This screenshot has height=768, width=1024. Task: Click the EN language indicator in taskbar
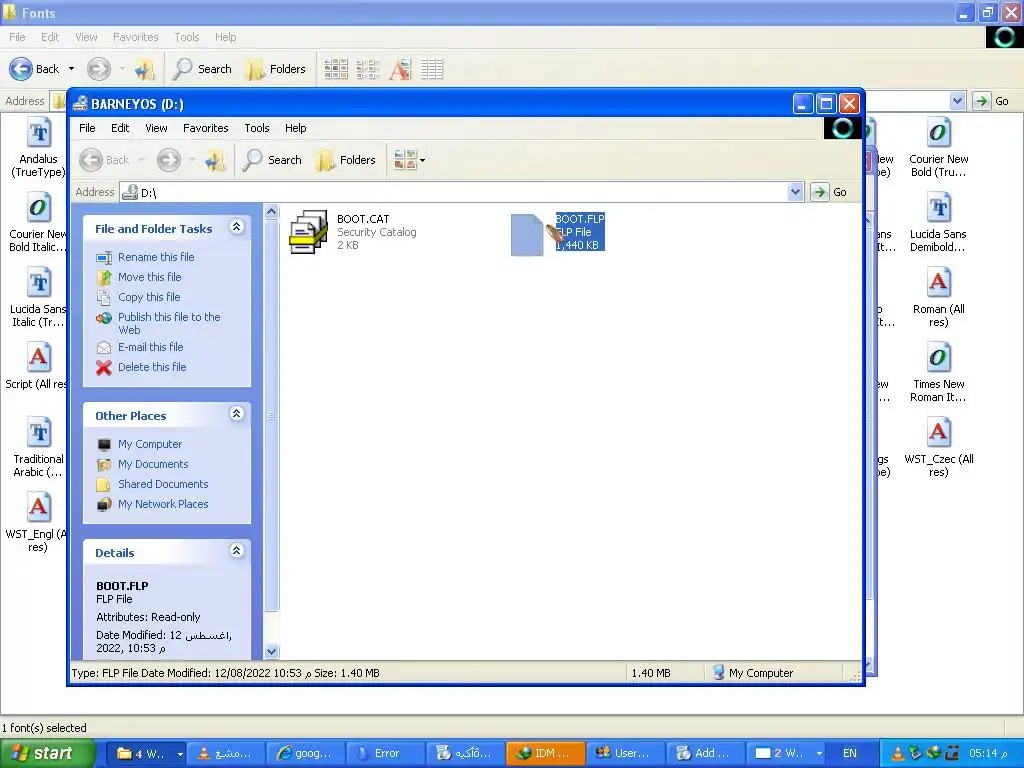(850, 753)
